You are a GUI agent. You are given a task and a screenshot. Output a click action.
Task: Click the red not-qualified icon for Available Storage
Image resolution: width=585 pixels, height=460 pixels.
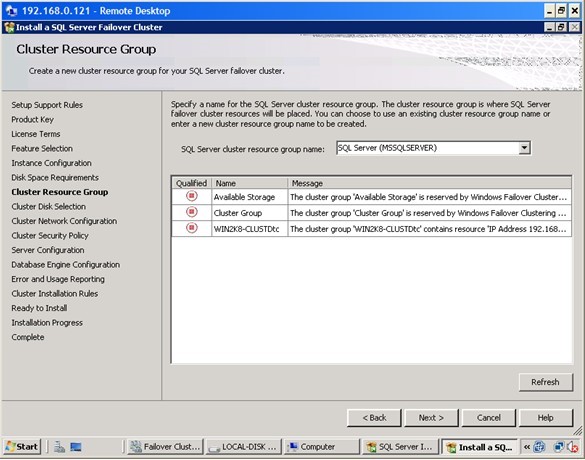(x=192, y=196)
